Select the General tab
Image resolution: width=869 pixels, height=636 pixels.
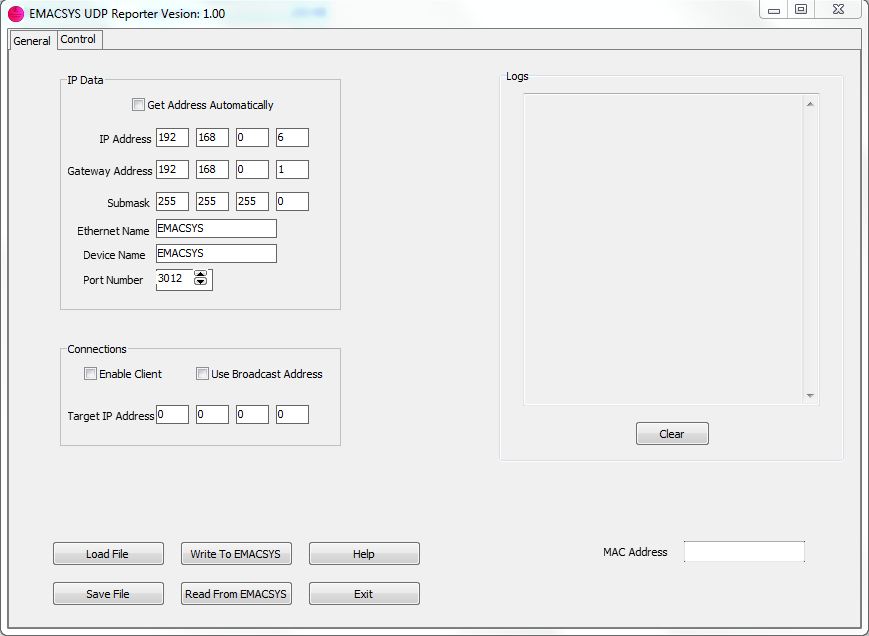tap(32, 41)
